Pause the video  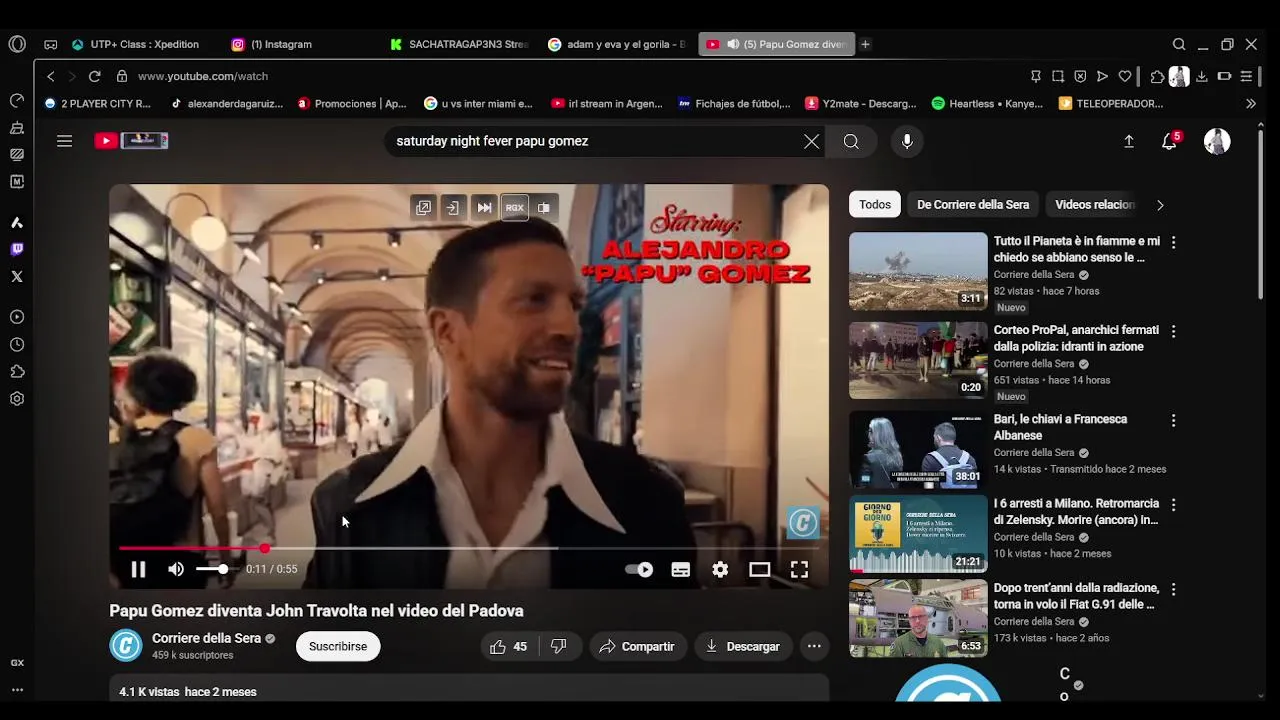(x=138, y=569)
